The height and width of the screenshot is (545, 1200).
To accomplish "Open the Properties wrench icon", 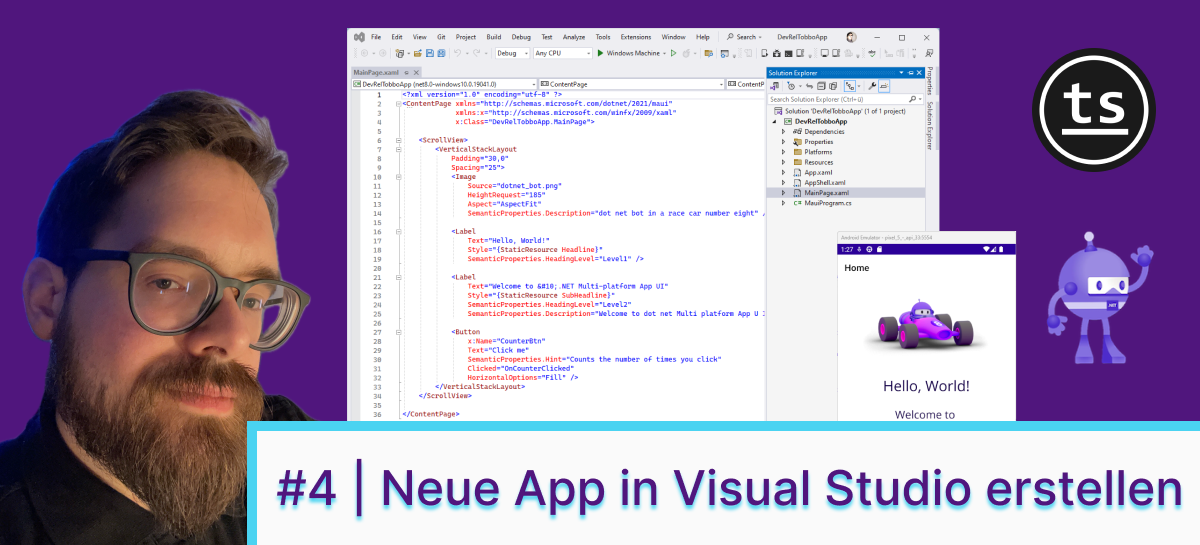I will 872,86.
